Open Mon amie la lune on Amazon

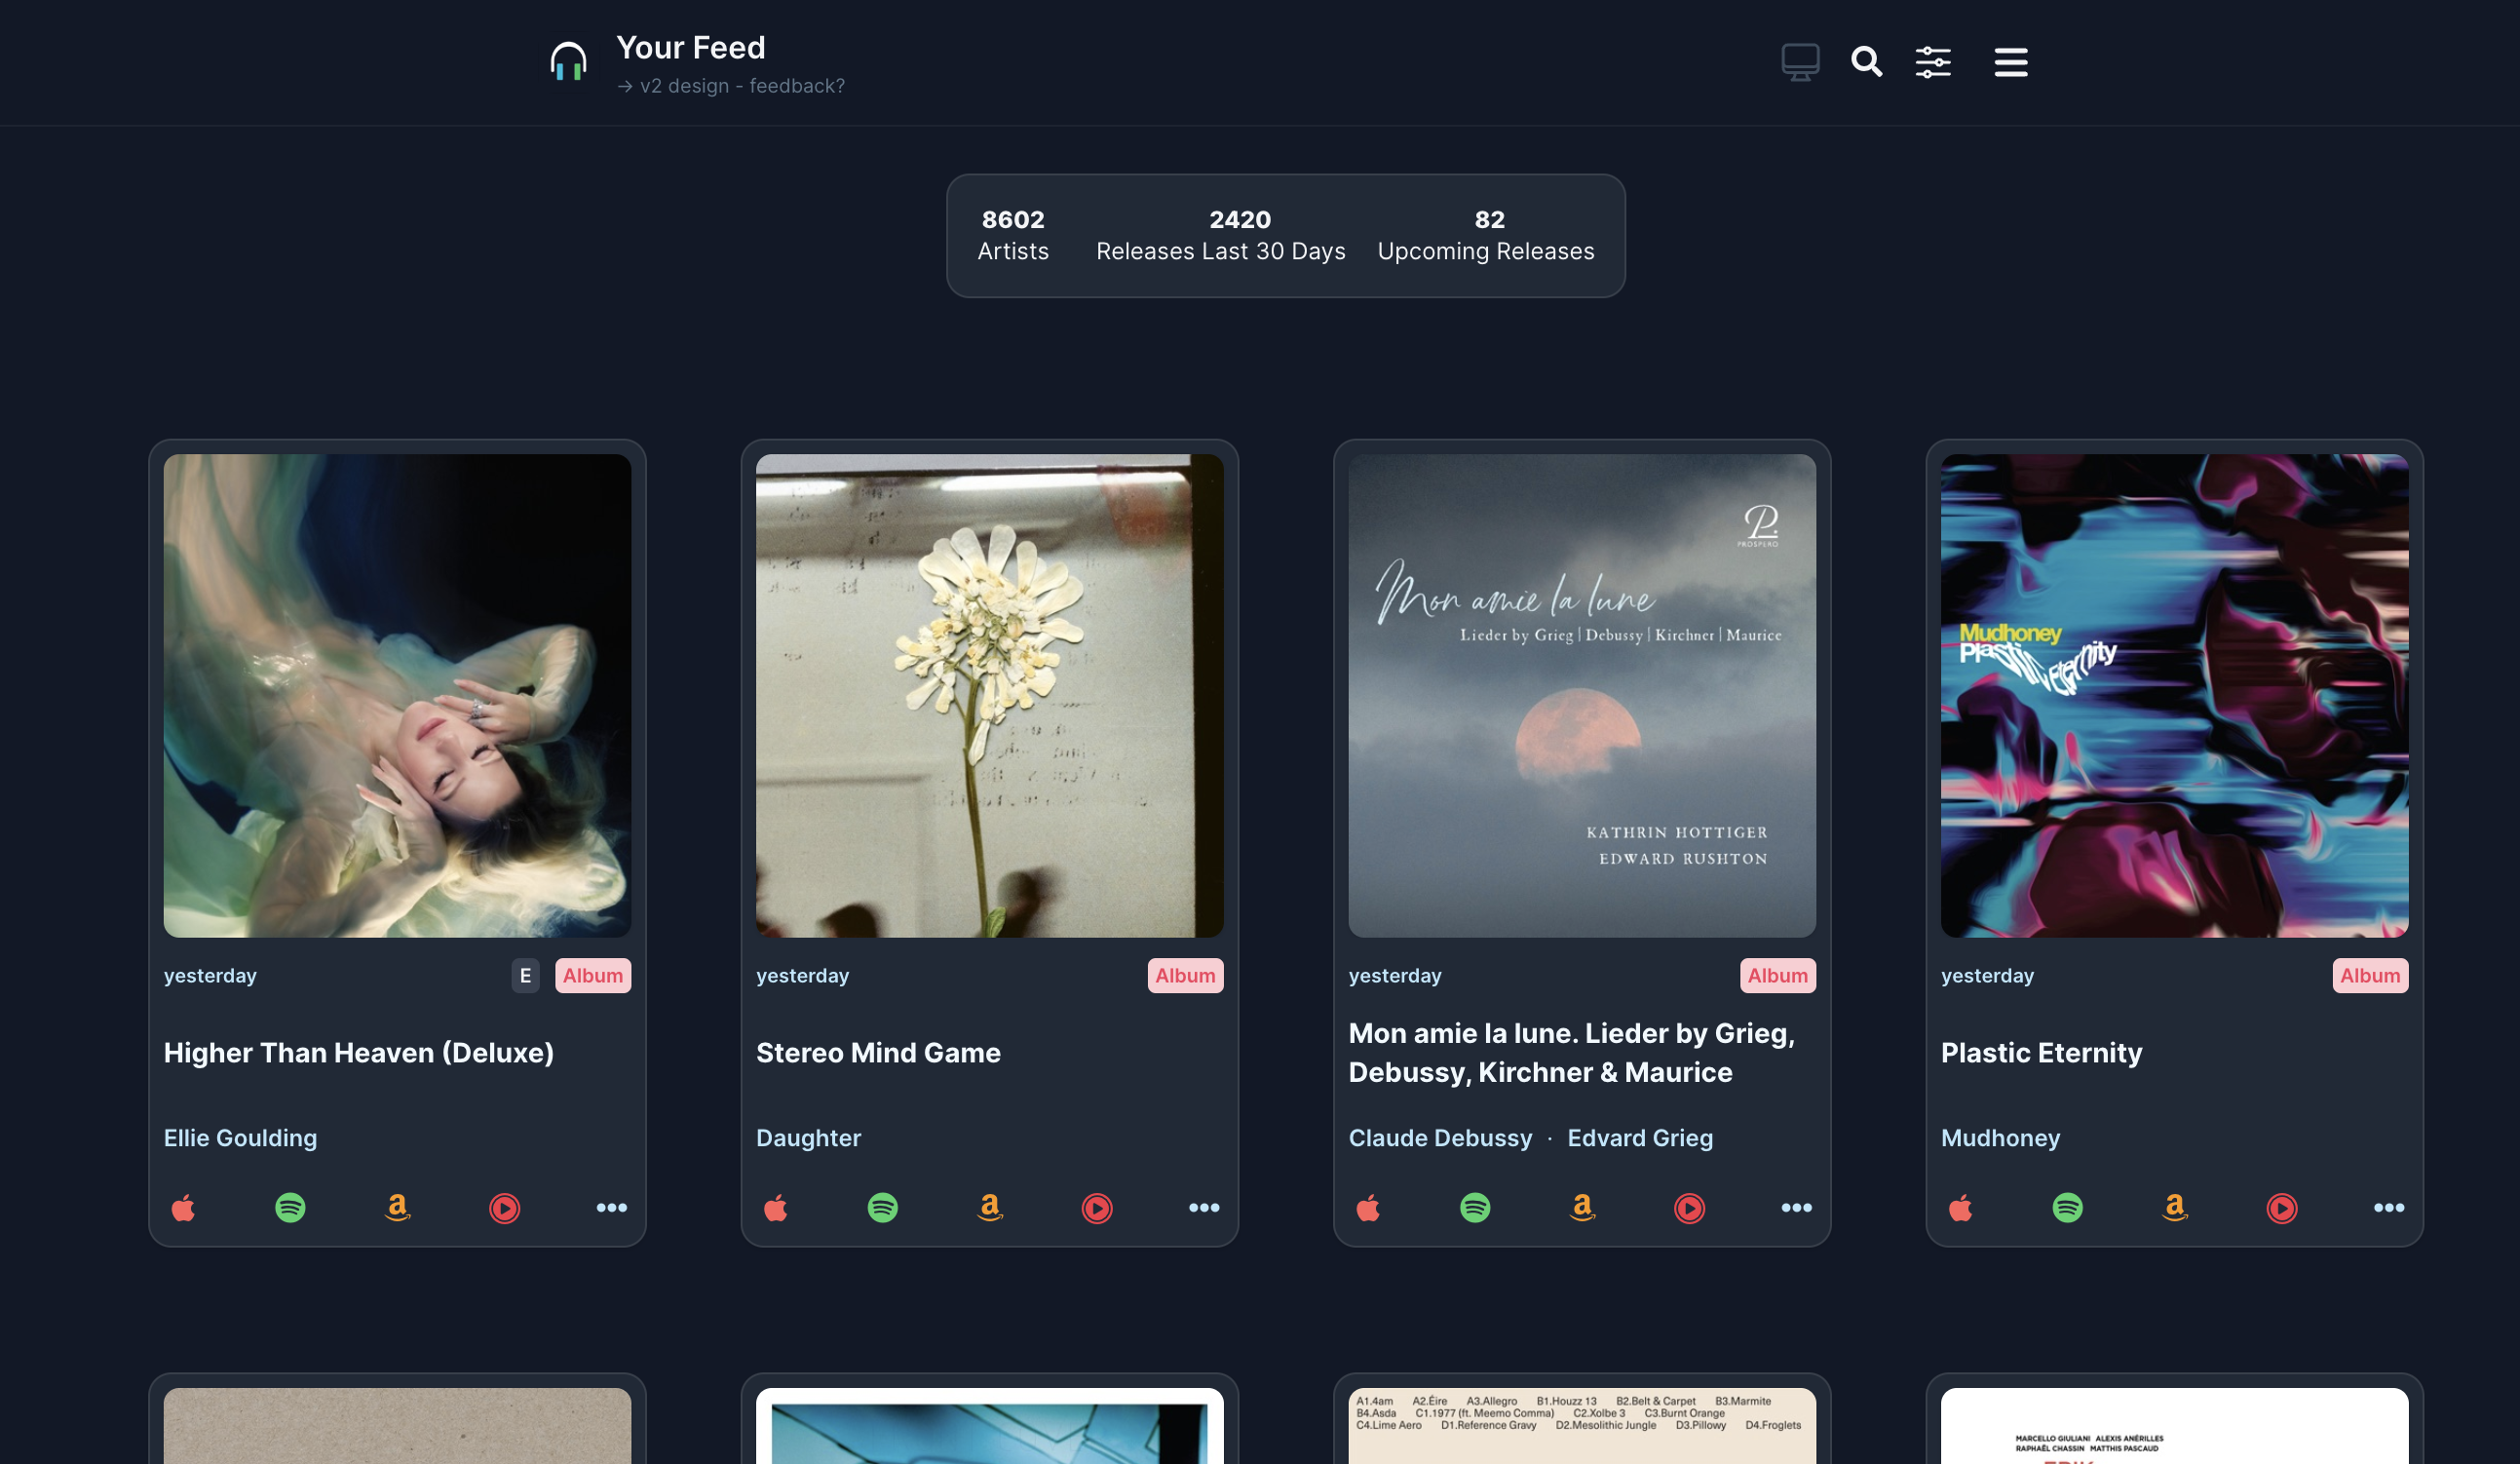pos(1582,1208)
